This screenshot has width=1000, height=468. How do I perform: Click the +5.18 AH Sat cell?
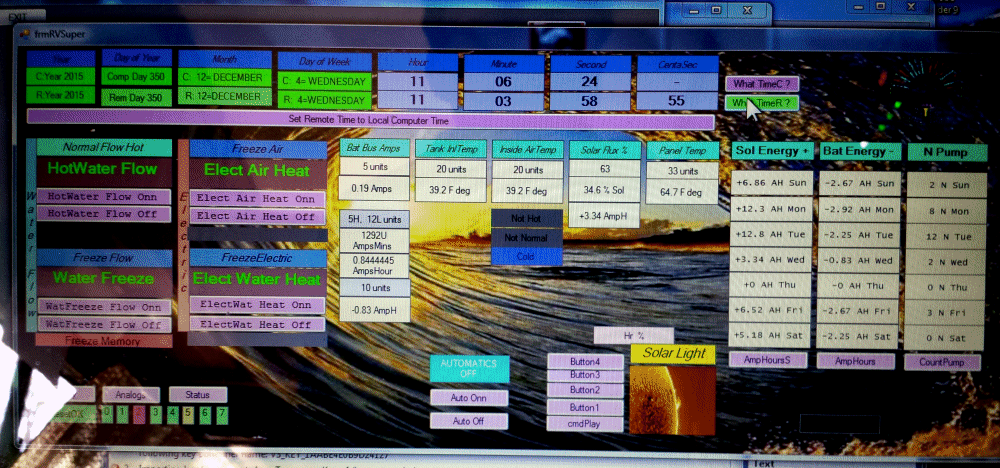coord(771,335)
